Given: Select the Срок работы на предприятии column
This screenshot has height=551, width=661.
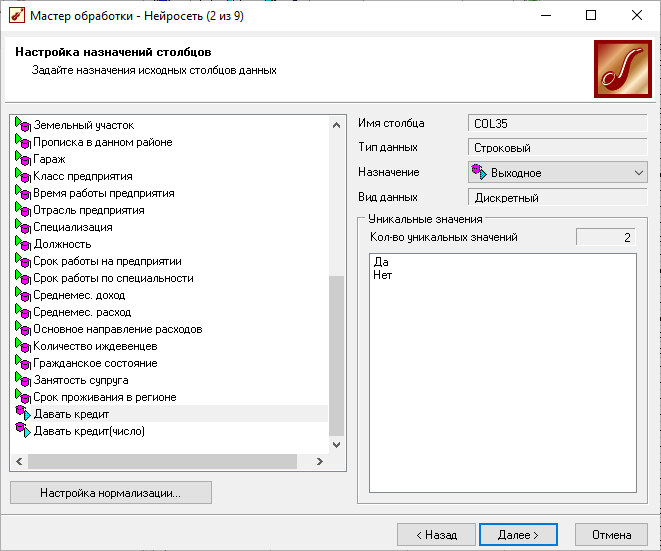Looking at the screenshot, I should [x=107, y=261].
